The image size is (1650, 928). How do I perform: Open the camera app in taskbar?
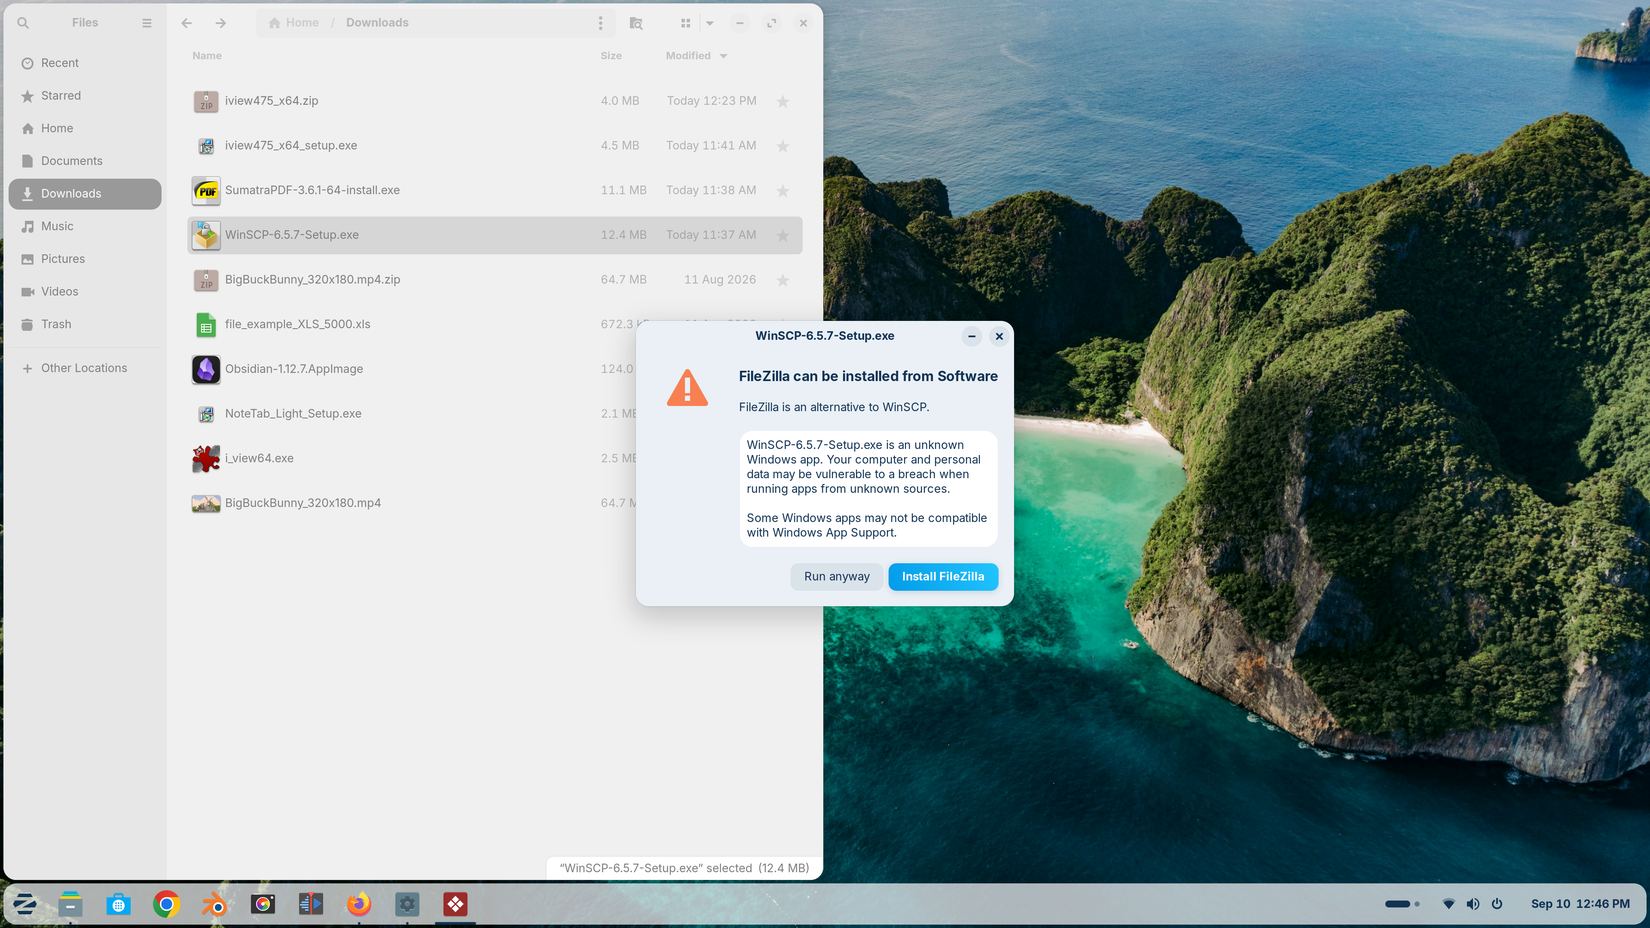[x=263, y=905]
